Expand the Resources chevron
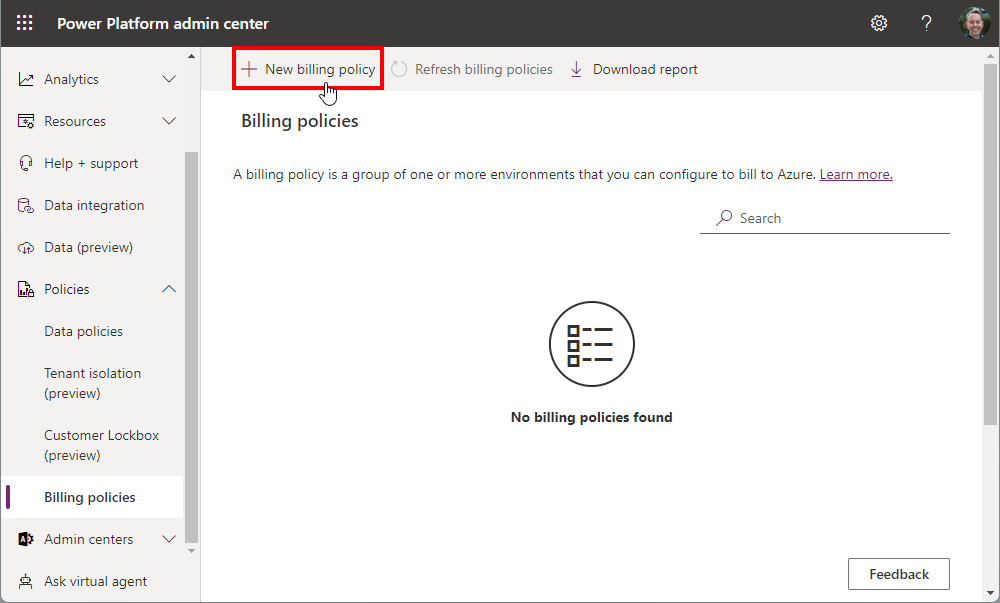 (x=169, y=121)
